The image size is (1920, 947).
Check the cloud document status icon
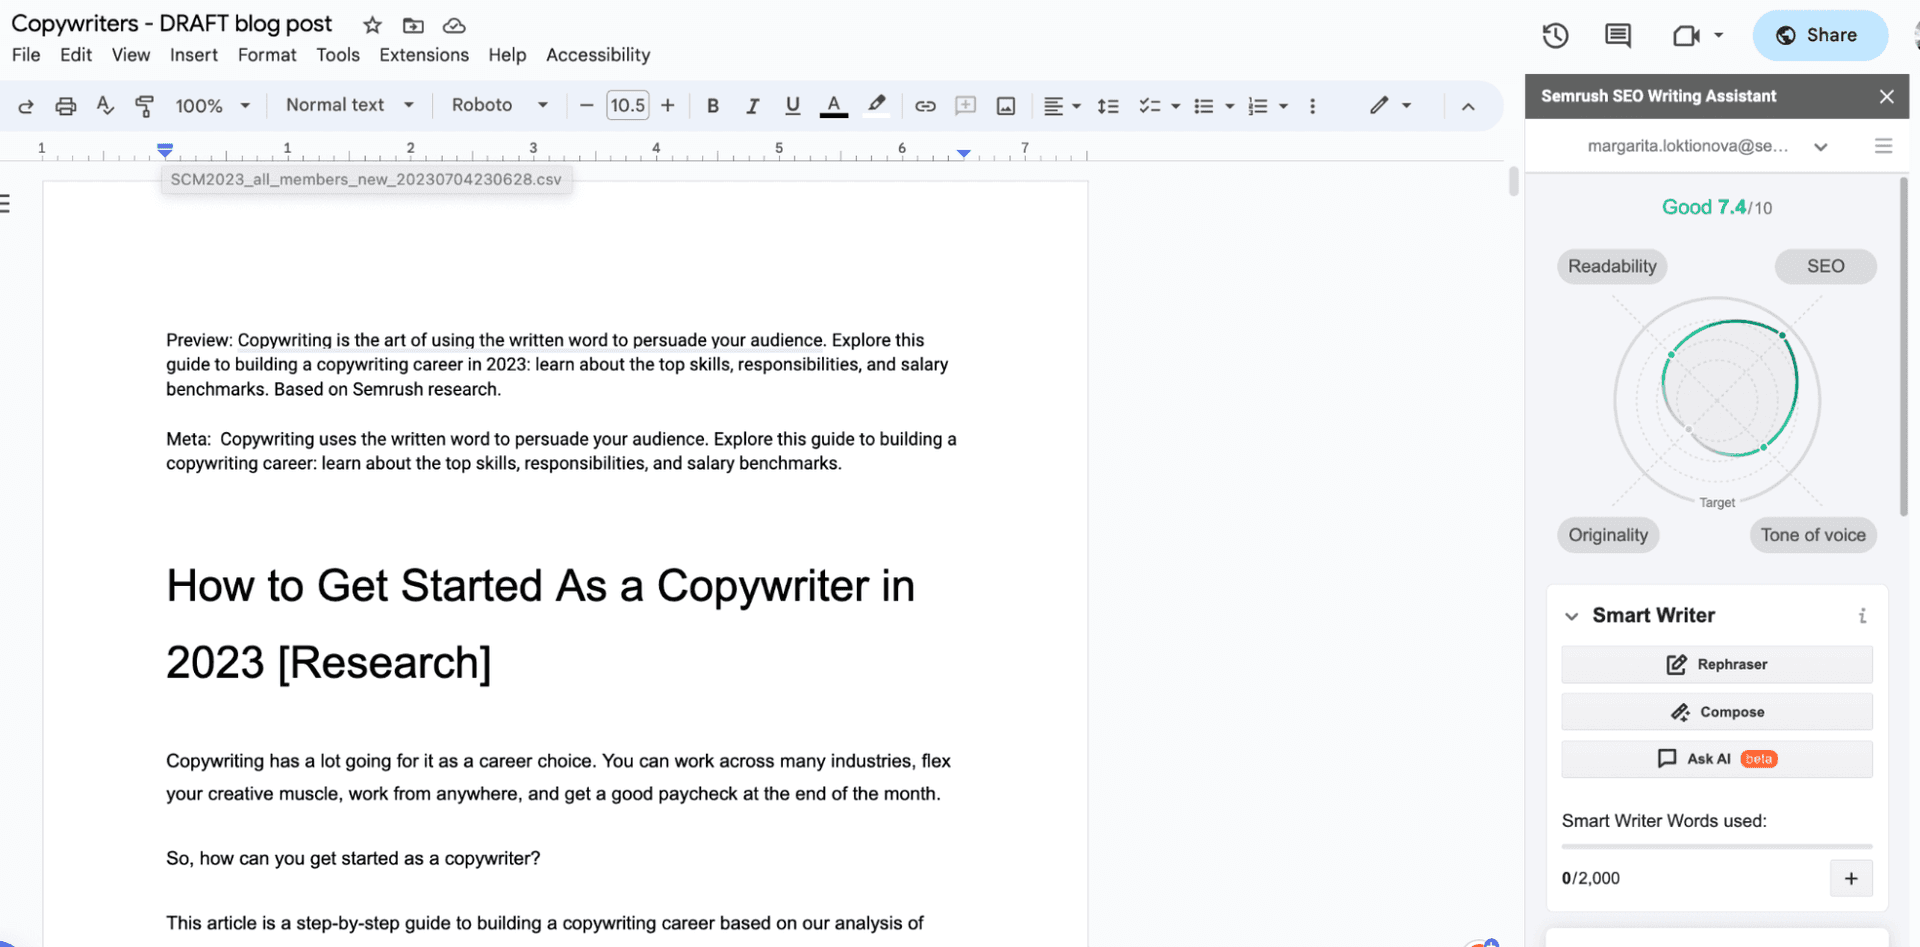pyautogui.click(x=454, y=25)
